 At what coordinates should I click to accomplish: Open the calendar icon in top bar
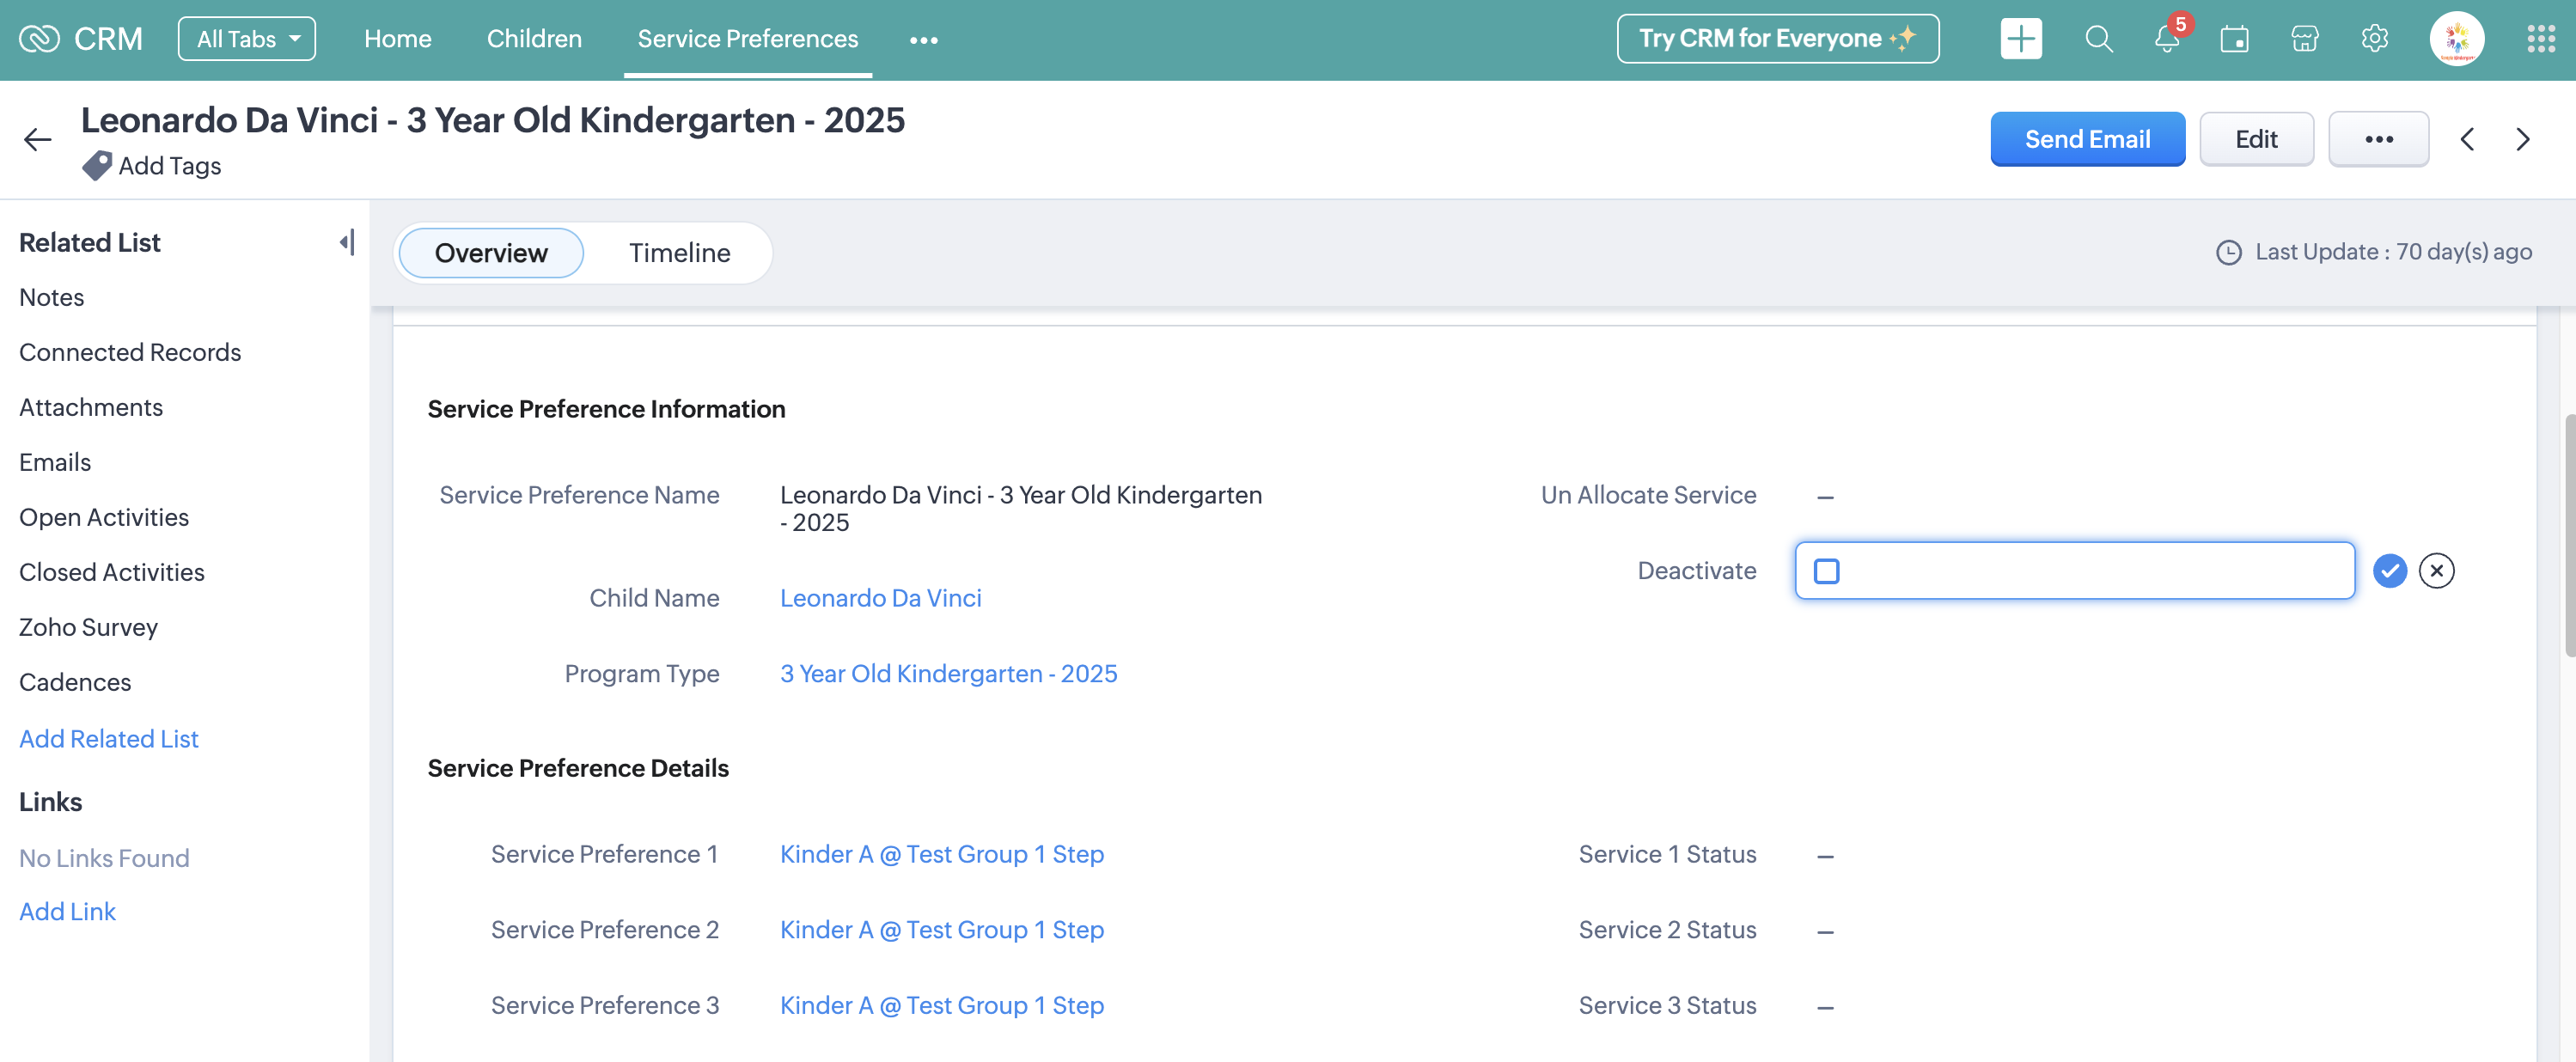2234,39
